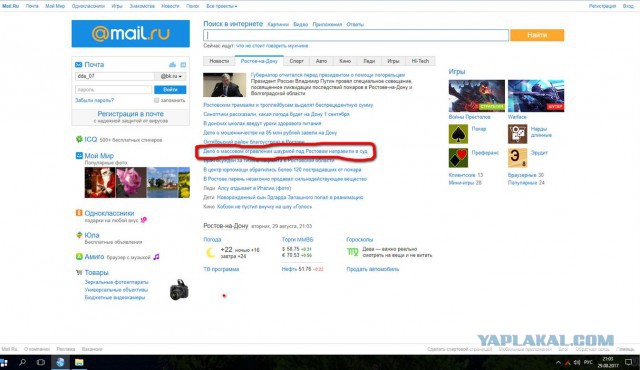640x370 pixels.
Task: Click the Продать автомобиль link
Action: click(x=373, y=269)
